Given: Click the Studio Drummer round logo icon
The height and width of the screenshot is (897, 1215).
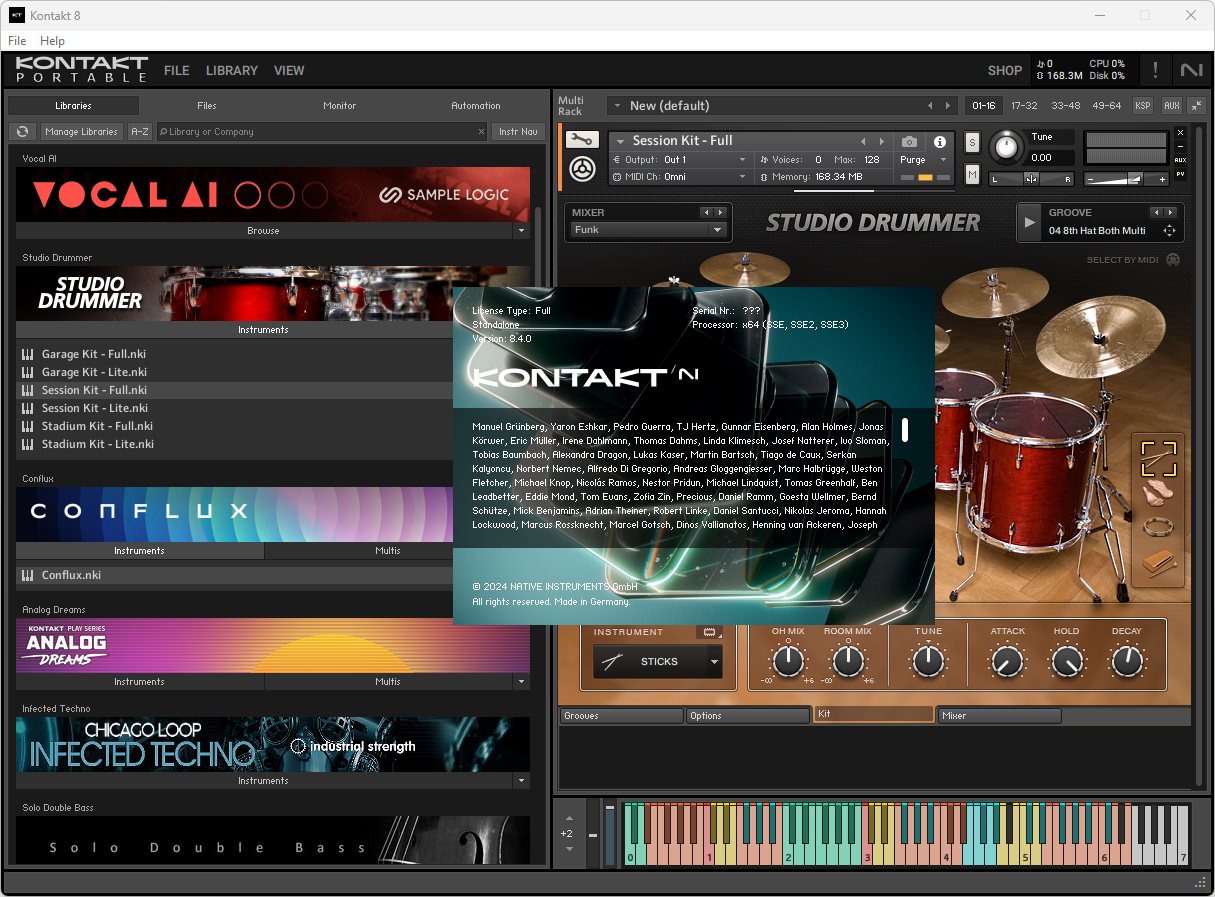Looking at the screenshot, I should 582,169.
